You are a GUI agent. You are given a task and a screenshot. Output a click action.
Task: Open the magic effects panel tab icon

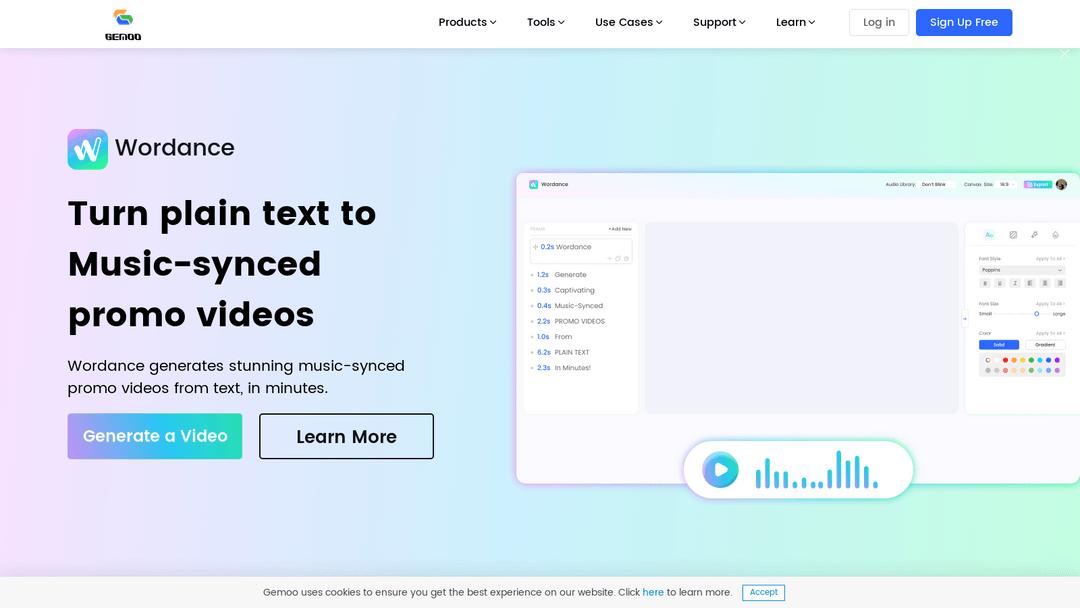tap(1035, 235)
